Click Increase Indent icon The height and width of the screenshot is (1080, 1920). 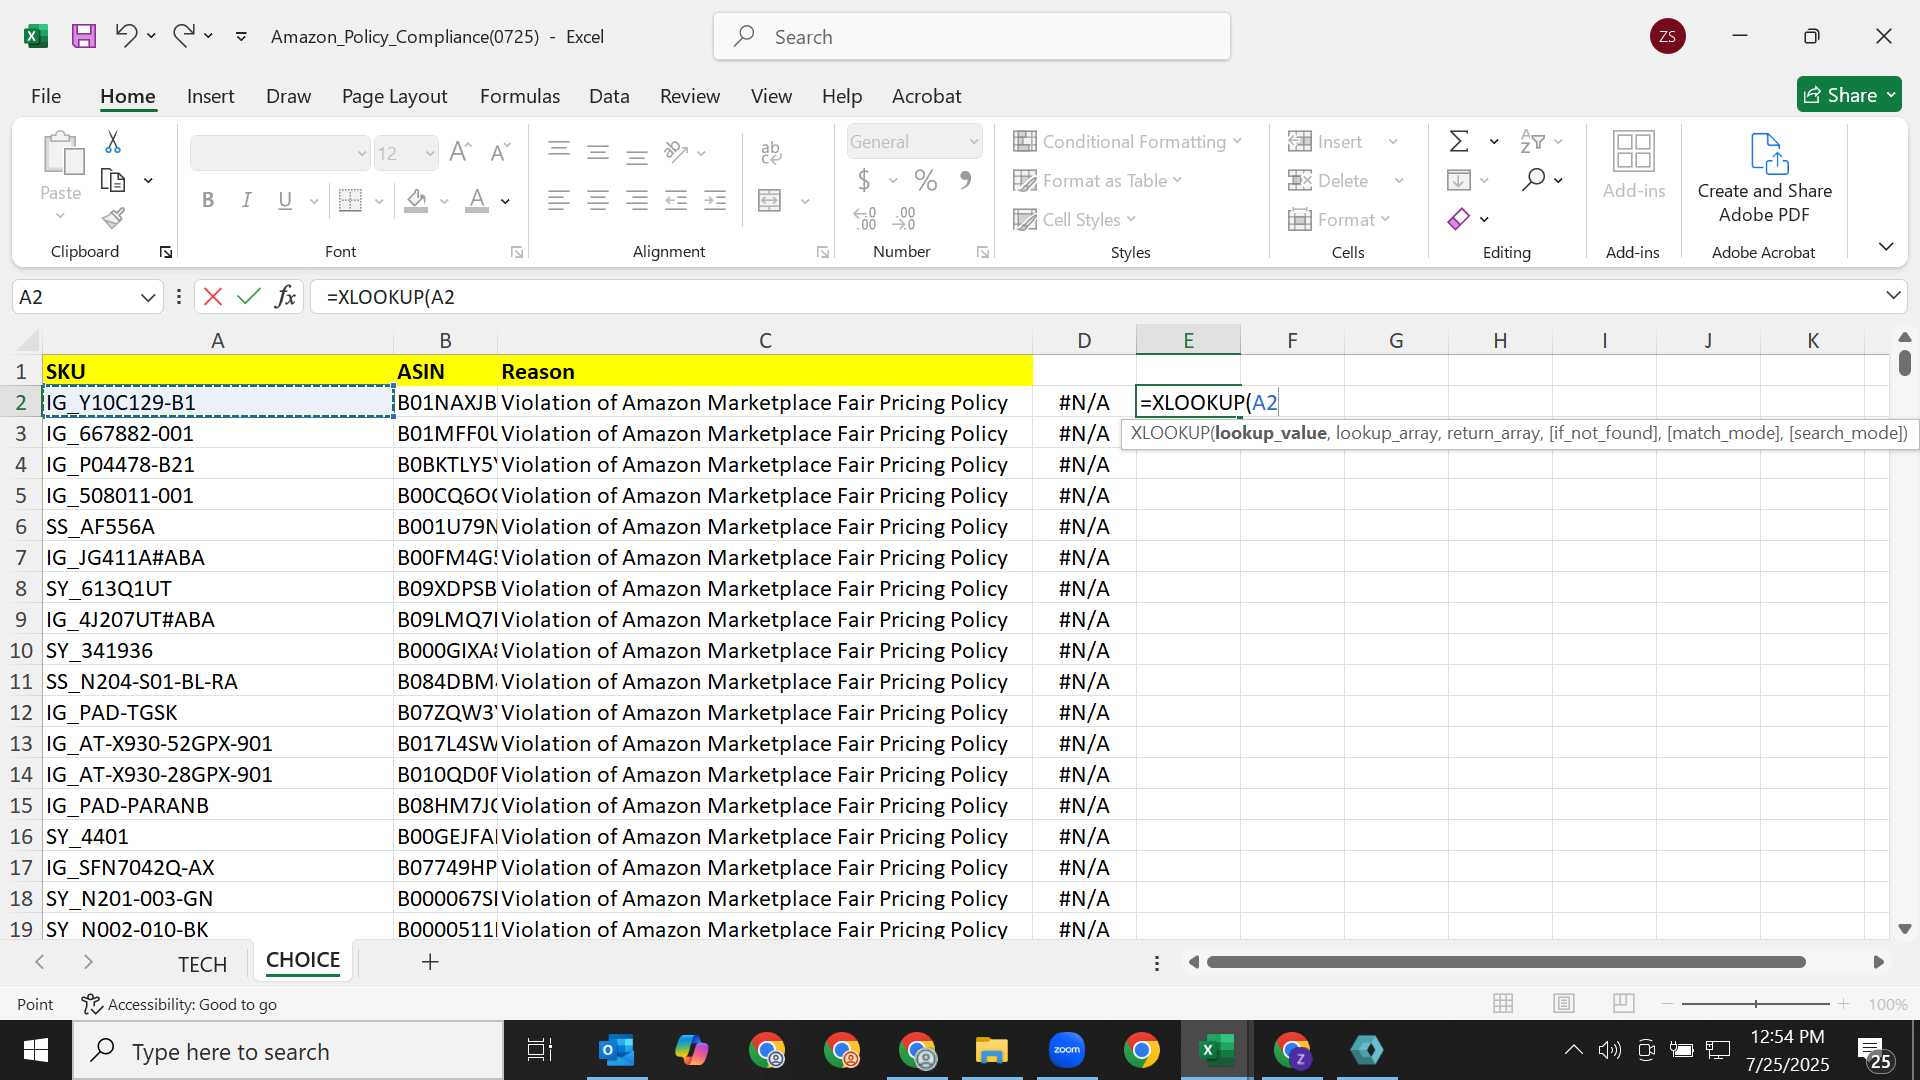[716, 200]
